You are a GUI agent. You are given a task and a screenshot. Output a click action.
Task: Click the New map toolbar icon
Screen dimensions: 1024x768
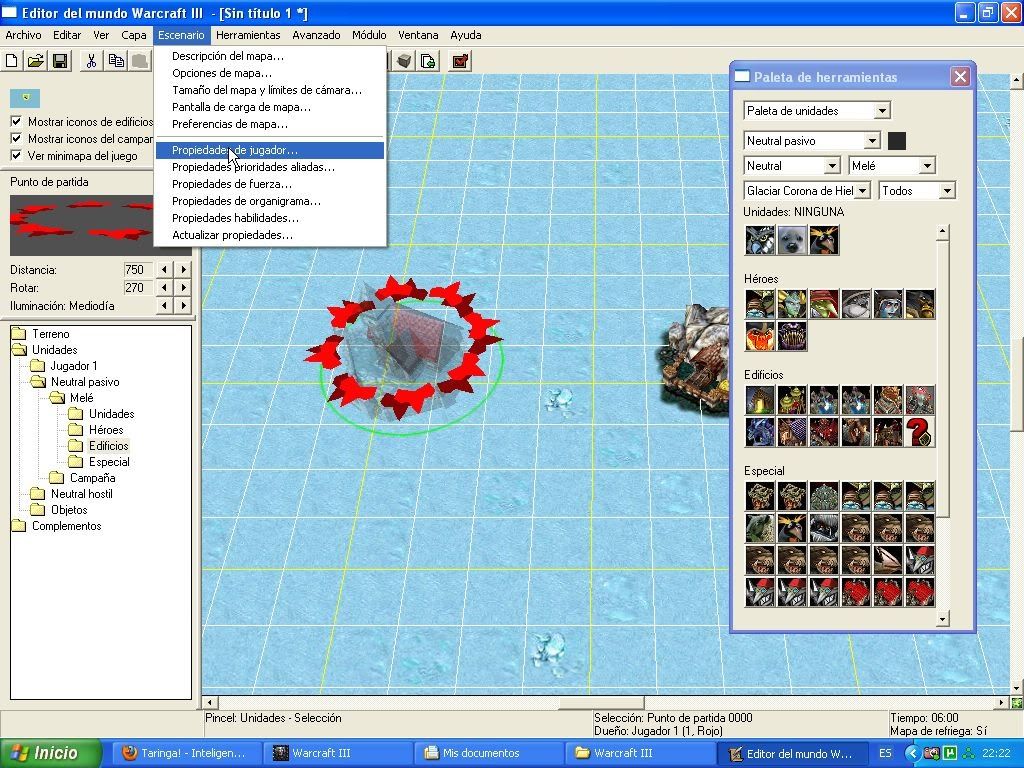pos(12,61)
